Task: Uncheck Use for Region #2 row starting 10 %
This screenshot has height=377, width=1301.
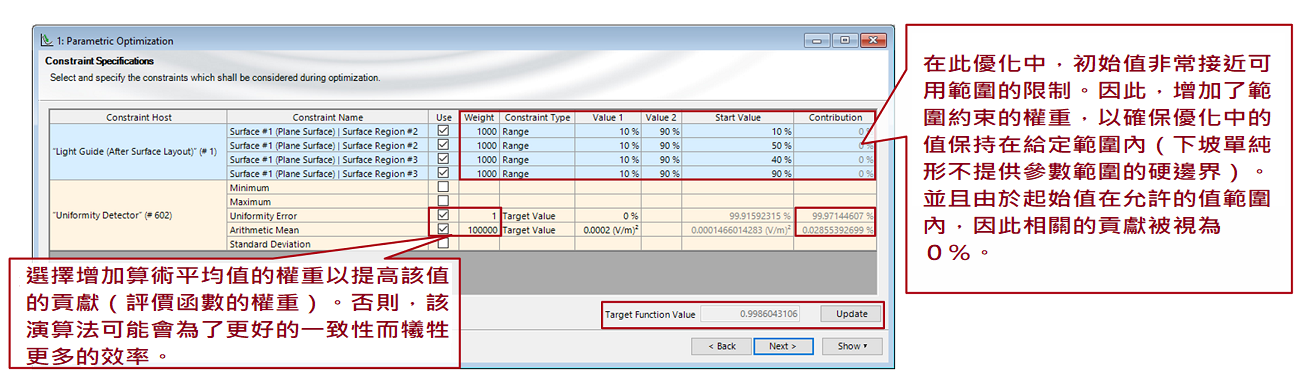Action: [x=442, y=131]
